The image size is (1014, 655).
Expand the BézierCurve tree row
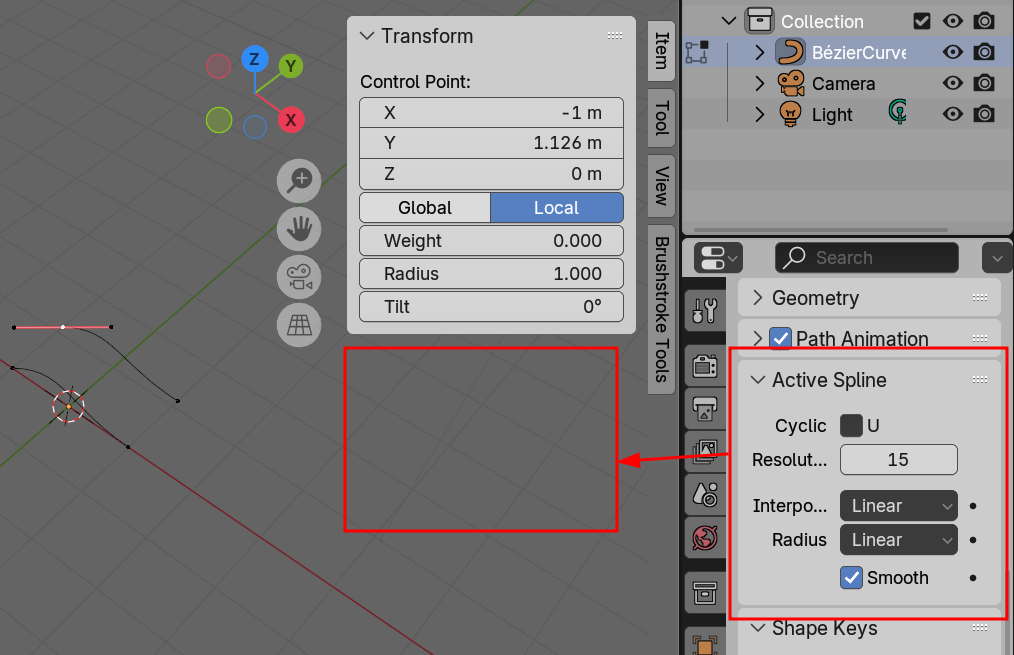click(x=760, y=52)
